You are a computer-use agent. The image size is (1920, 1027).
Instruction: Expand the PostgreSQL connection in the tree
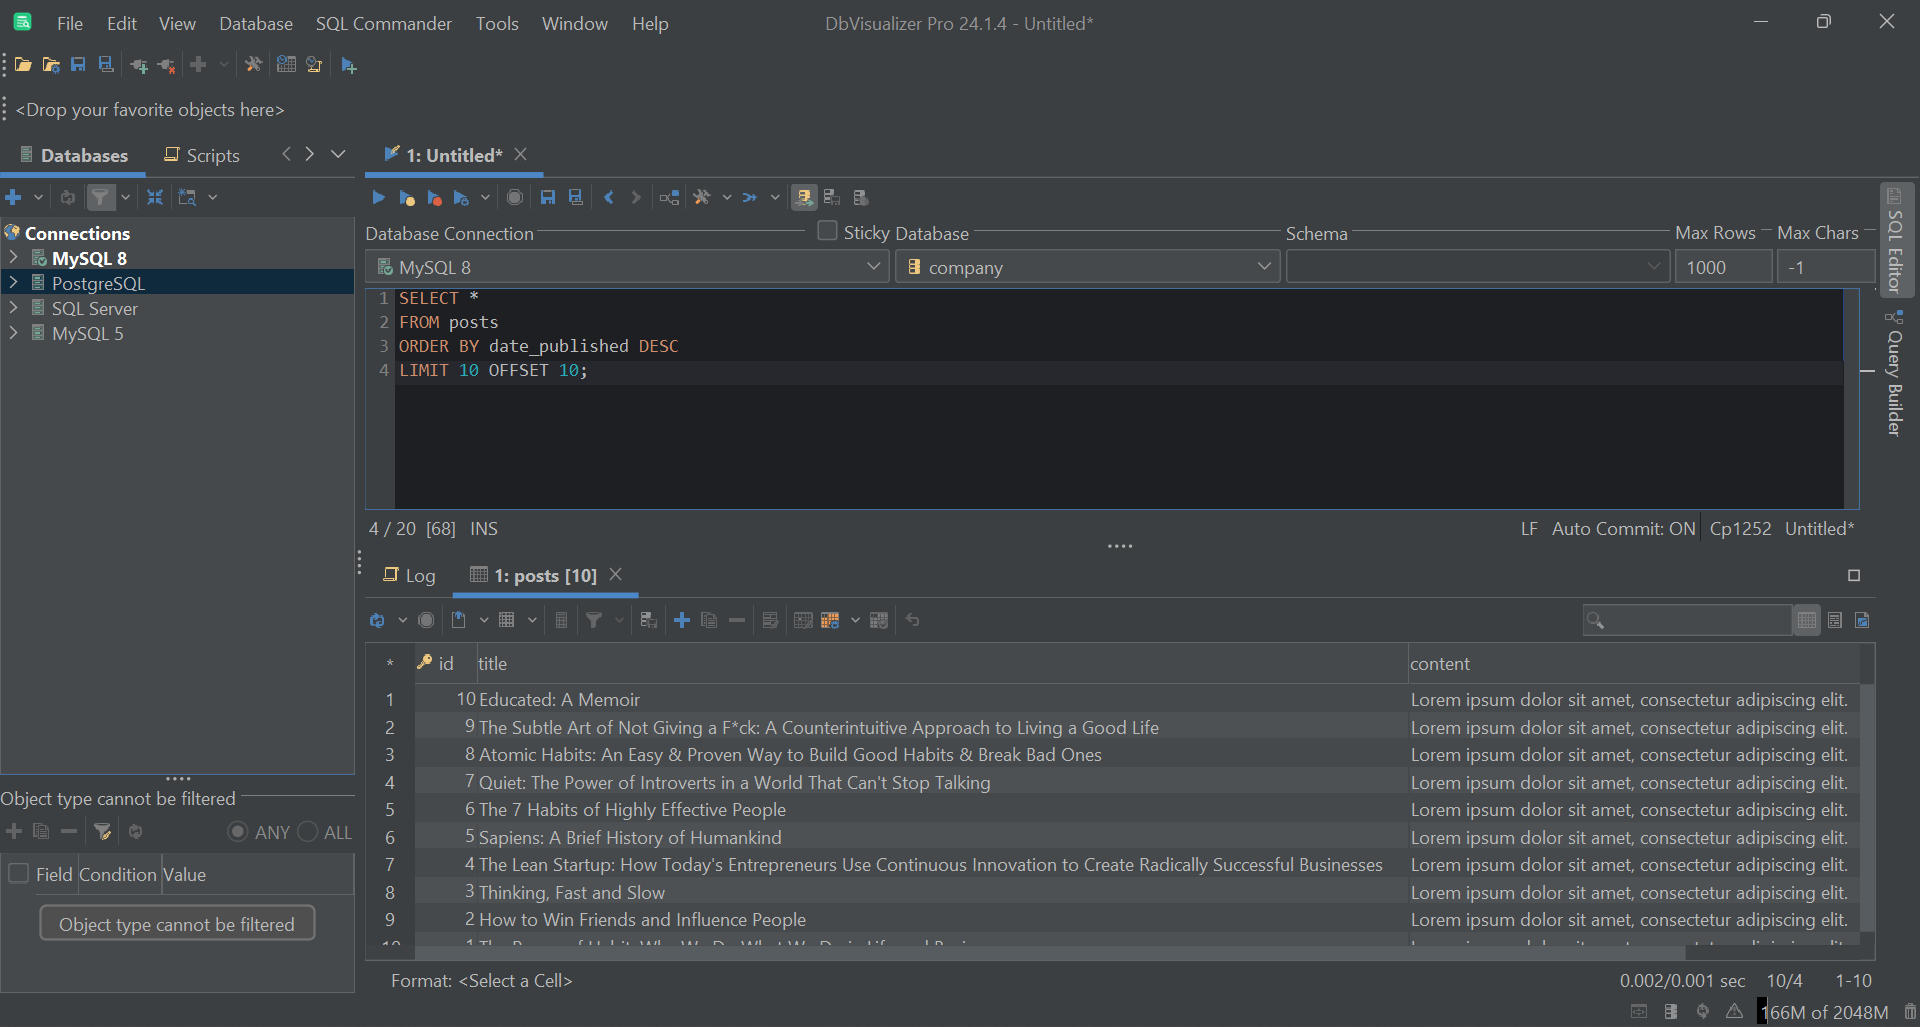14,283
